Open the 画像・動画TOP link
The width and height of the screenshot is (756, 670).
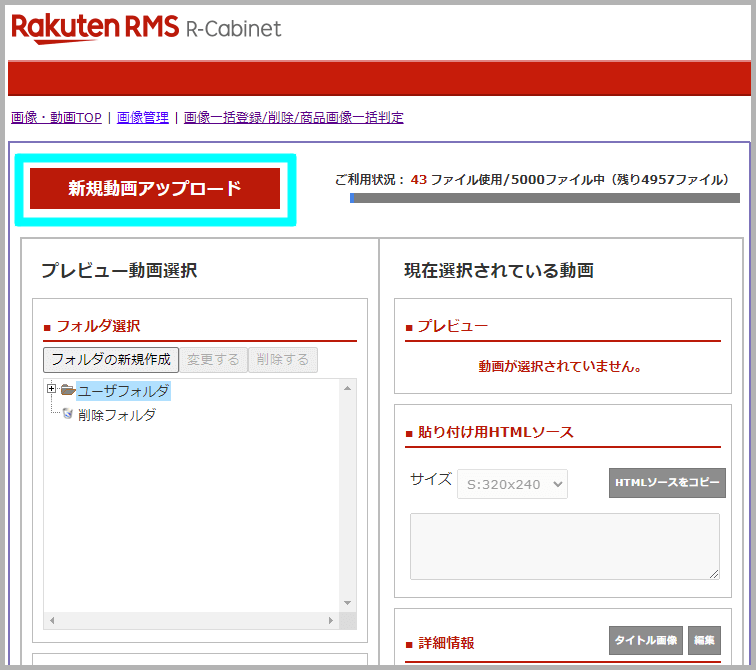point(56,118)
